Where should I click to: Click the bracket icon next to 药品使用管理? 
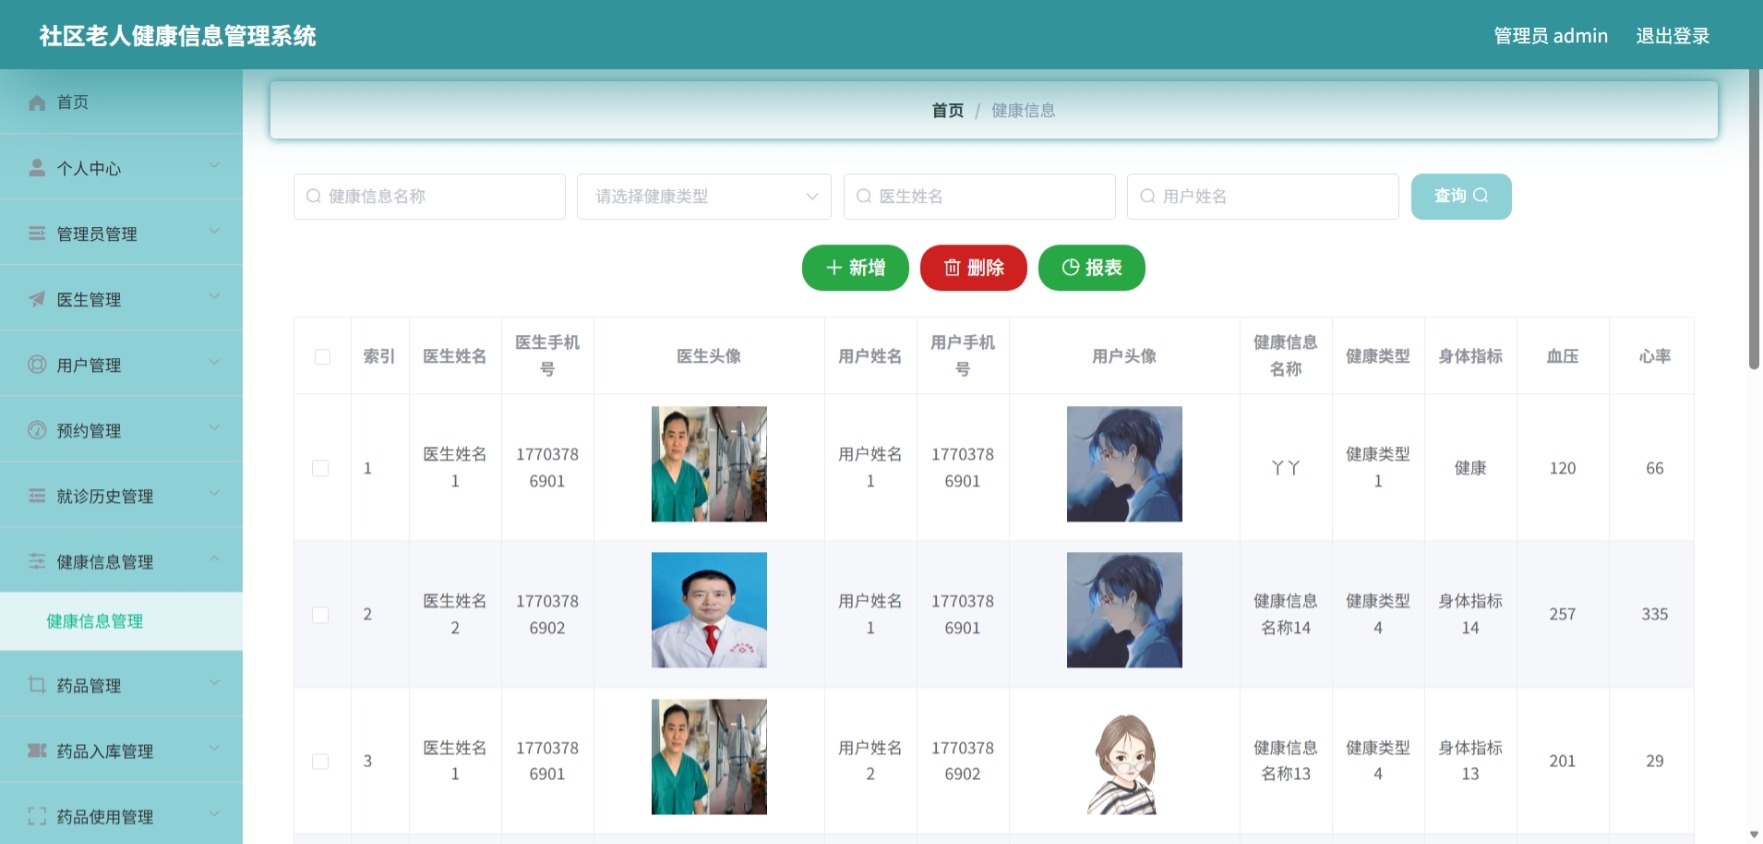coord(37,816)
